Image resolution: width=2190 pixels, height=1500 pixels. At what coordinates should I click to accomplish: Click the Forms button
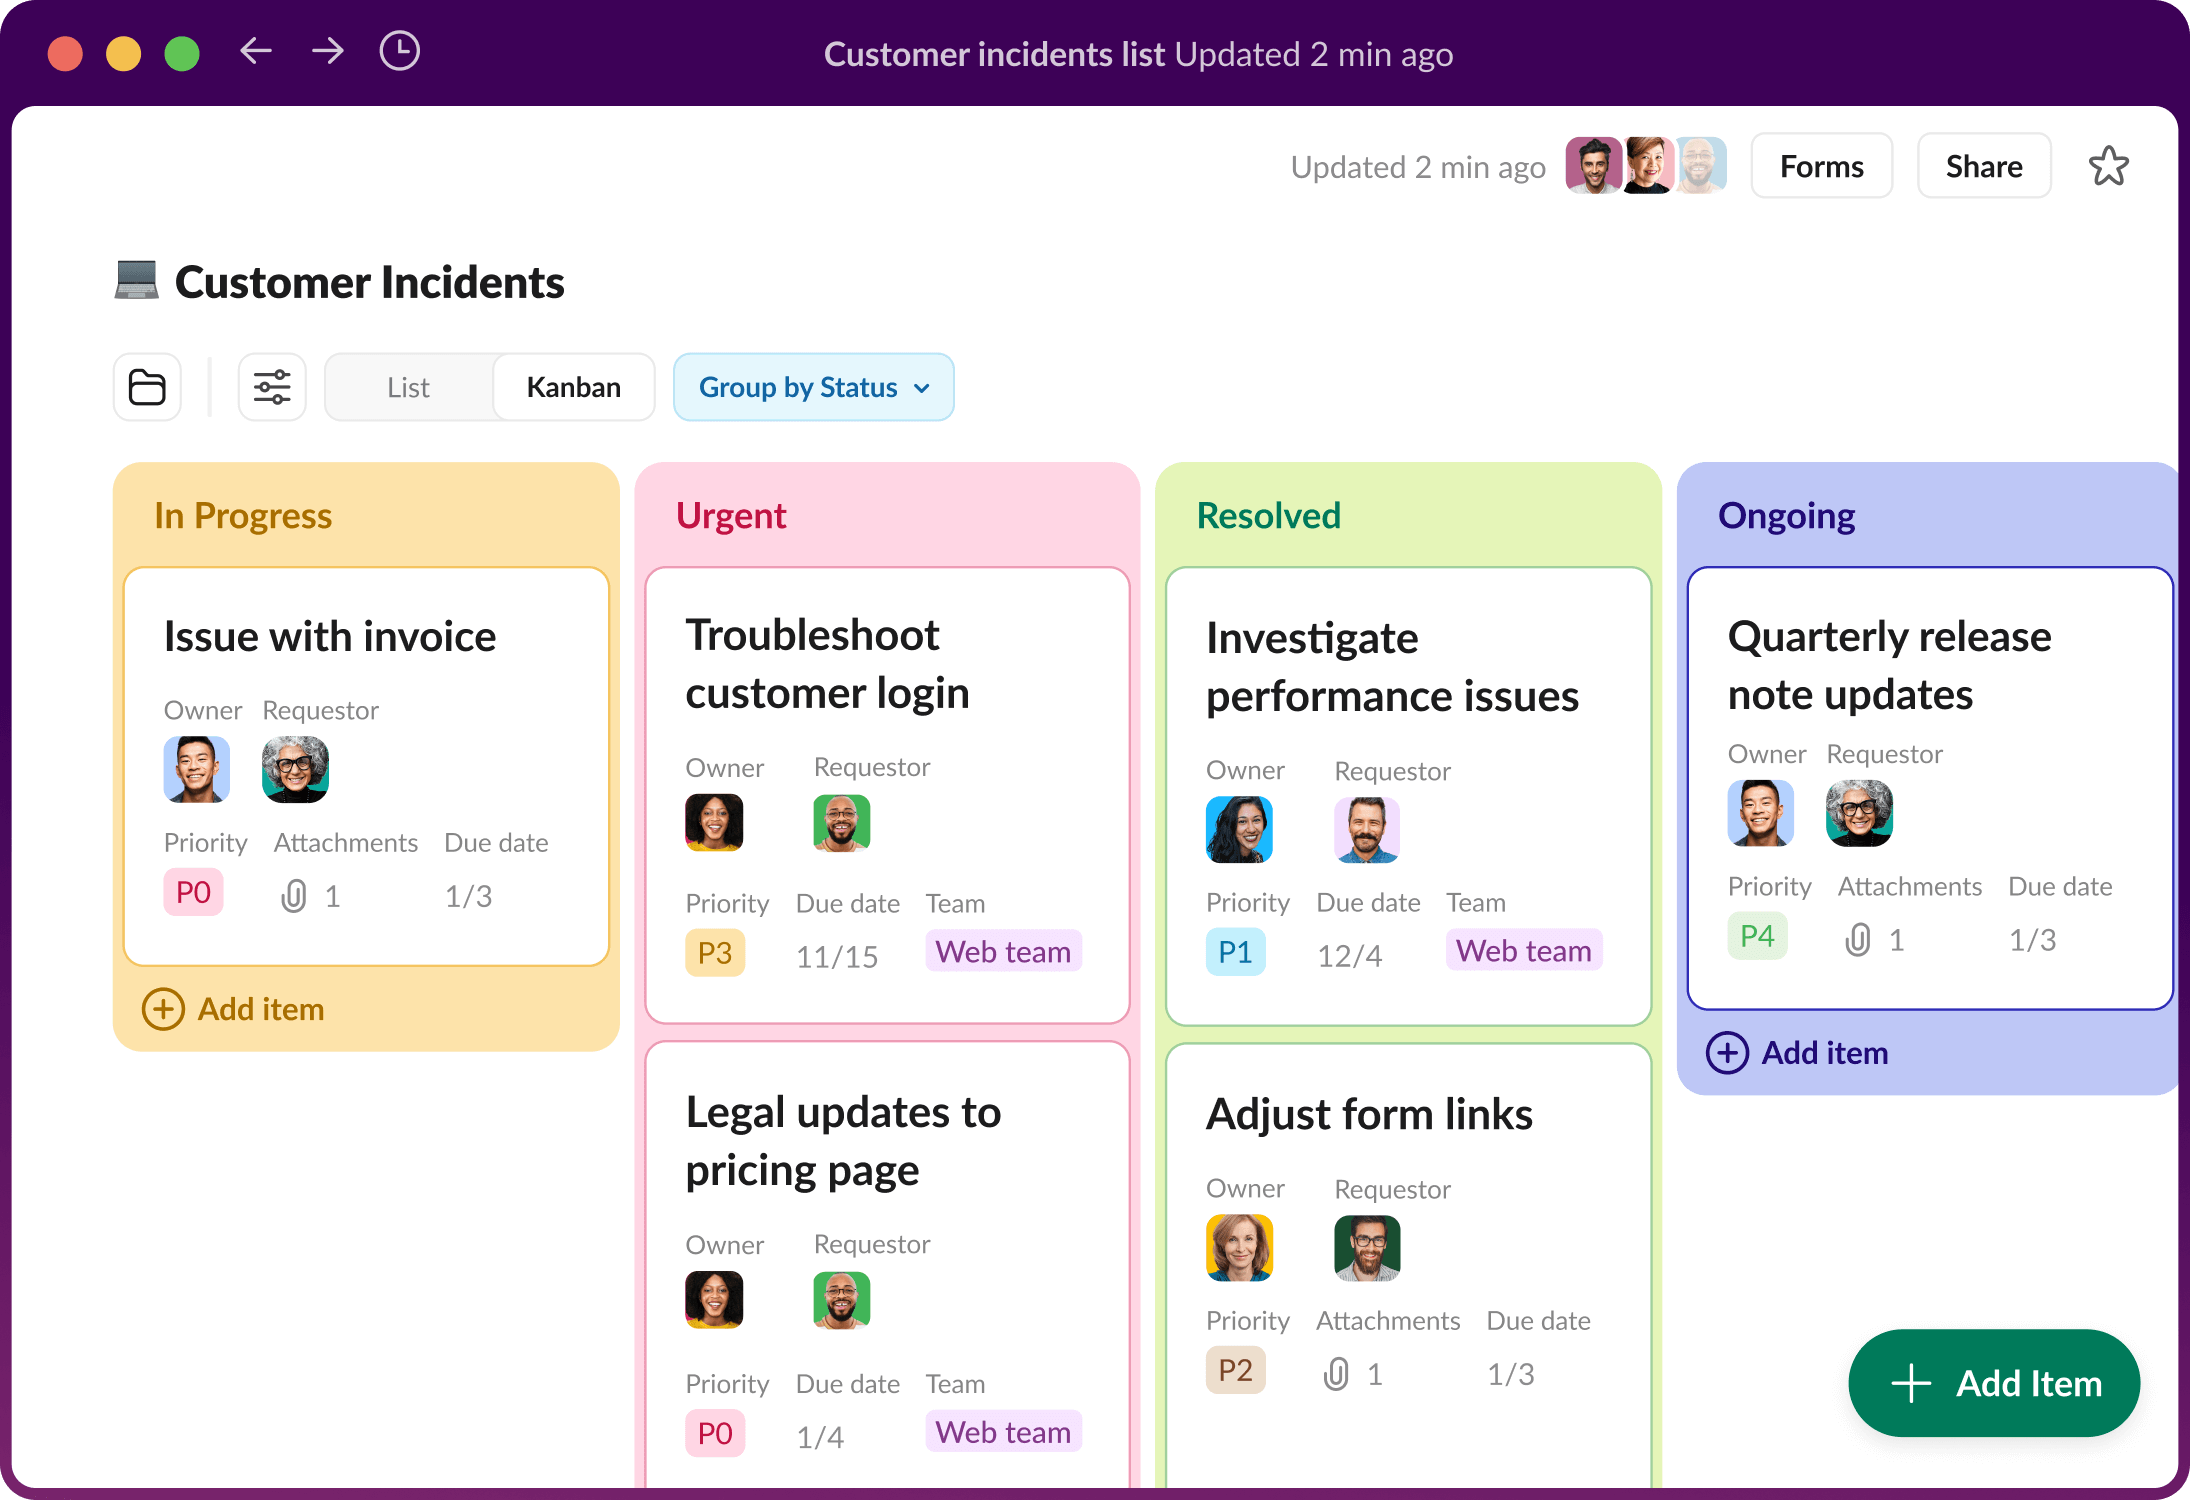pos(1820,165)
